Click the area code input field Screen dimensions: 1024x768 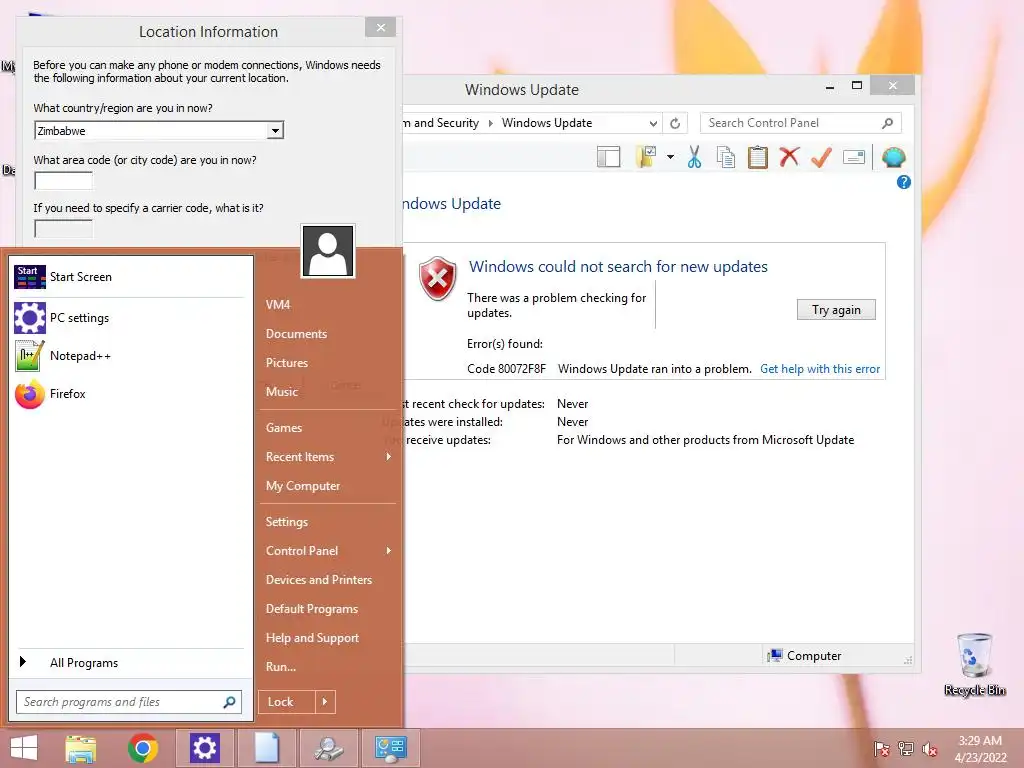[x=63, y=180]
